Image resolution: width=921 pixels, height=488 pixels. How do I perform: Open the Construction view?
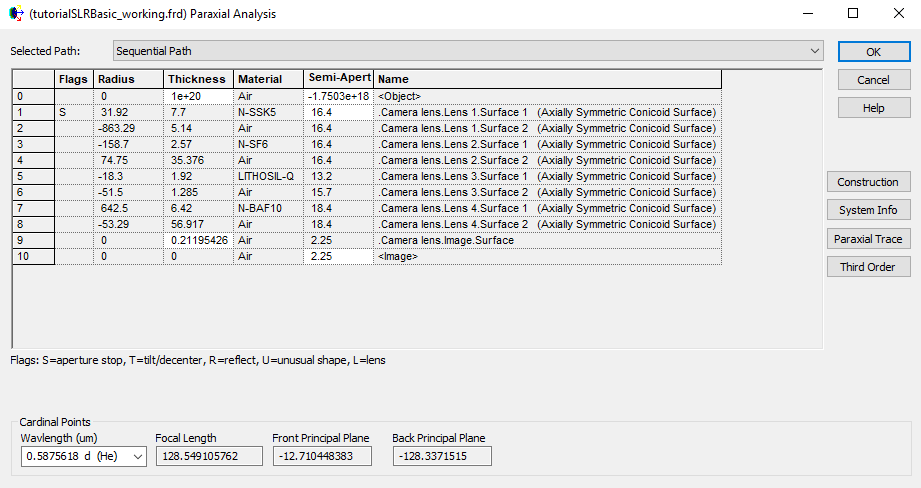click(867, 182)
